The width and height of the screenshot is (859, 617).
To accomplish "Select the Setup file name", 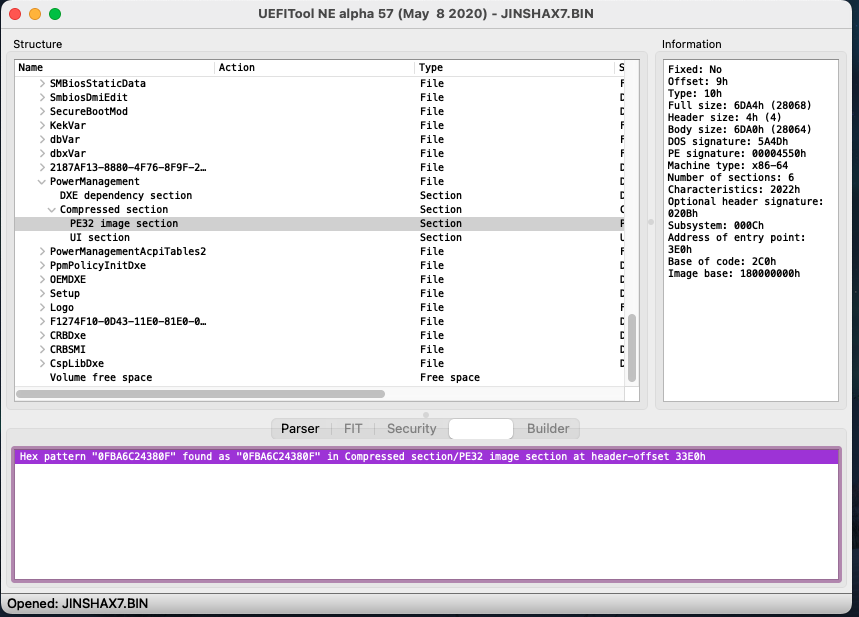I will pyautogui.click(x=65, y=293).
